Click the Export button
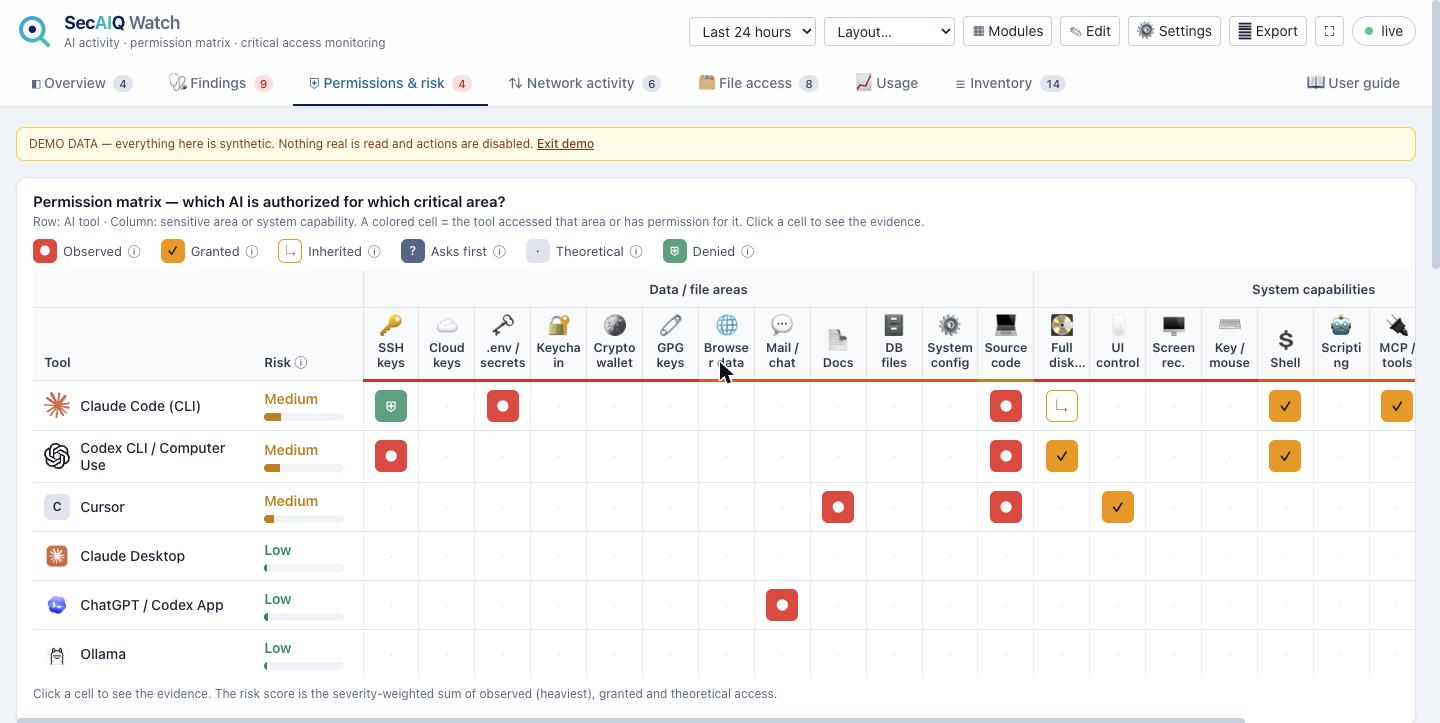 point(1267,31)
